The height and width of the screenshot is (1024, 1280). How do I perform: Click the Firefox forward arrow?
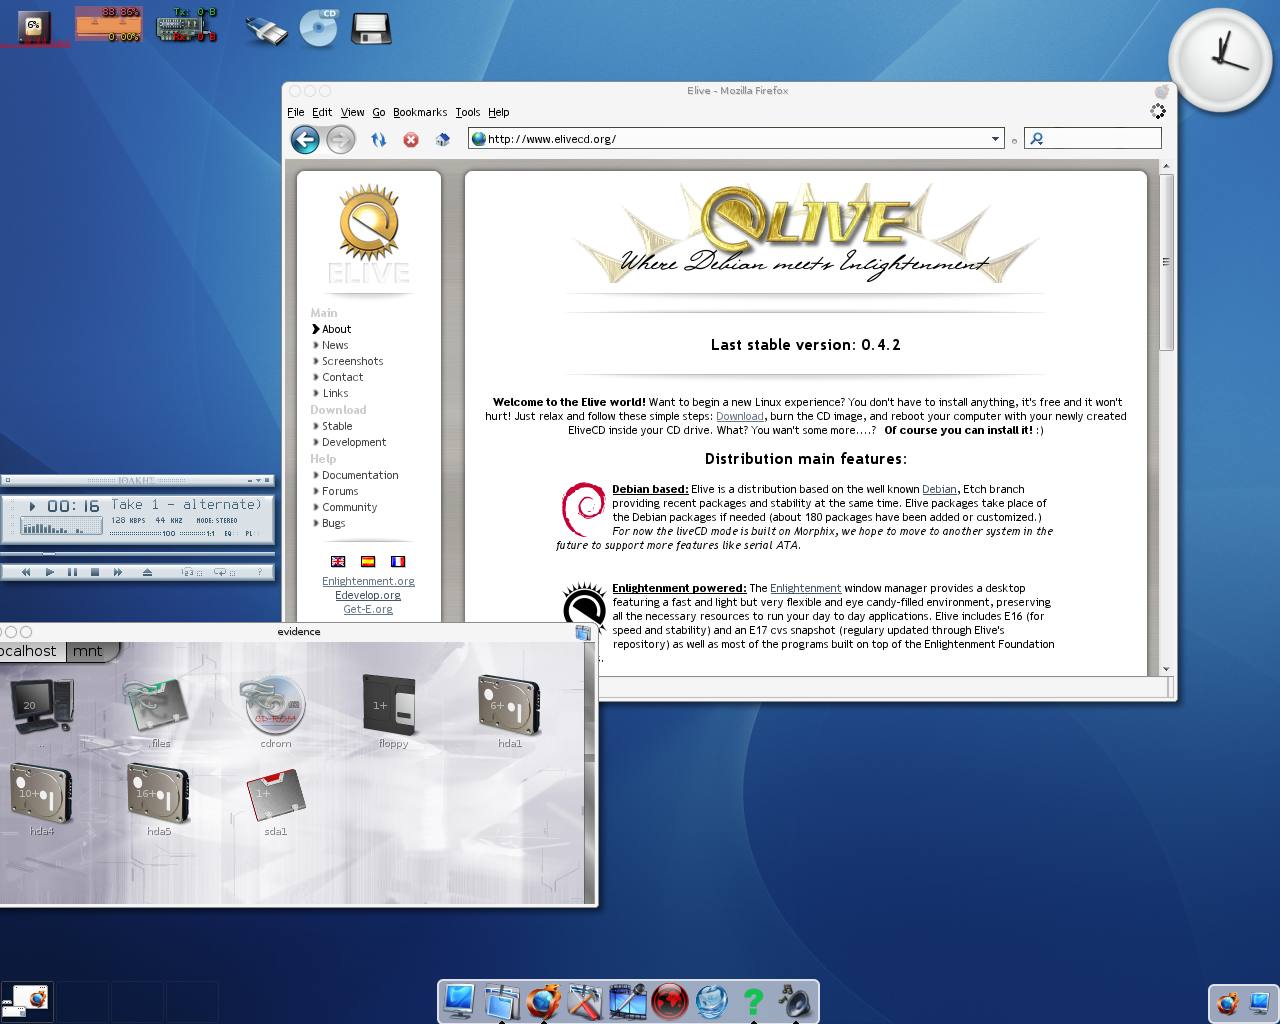341,139
